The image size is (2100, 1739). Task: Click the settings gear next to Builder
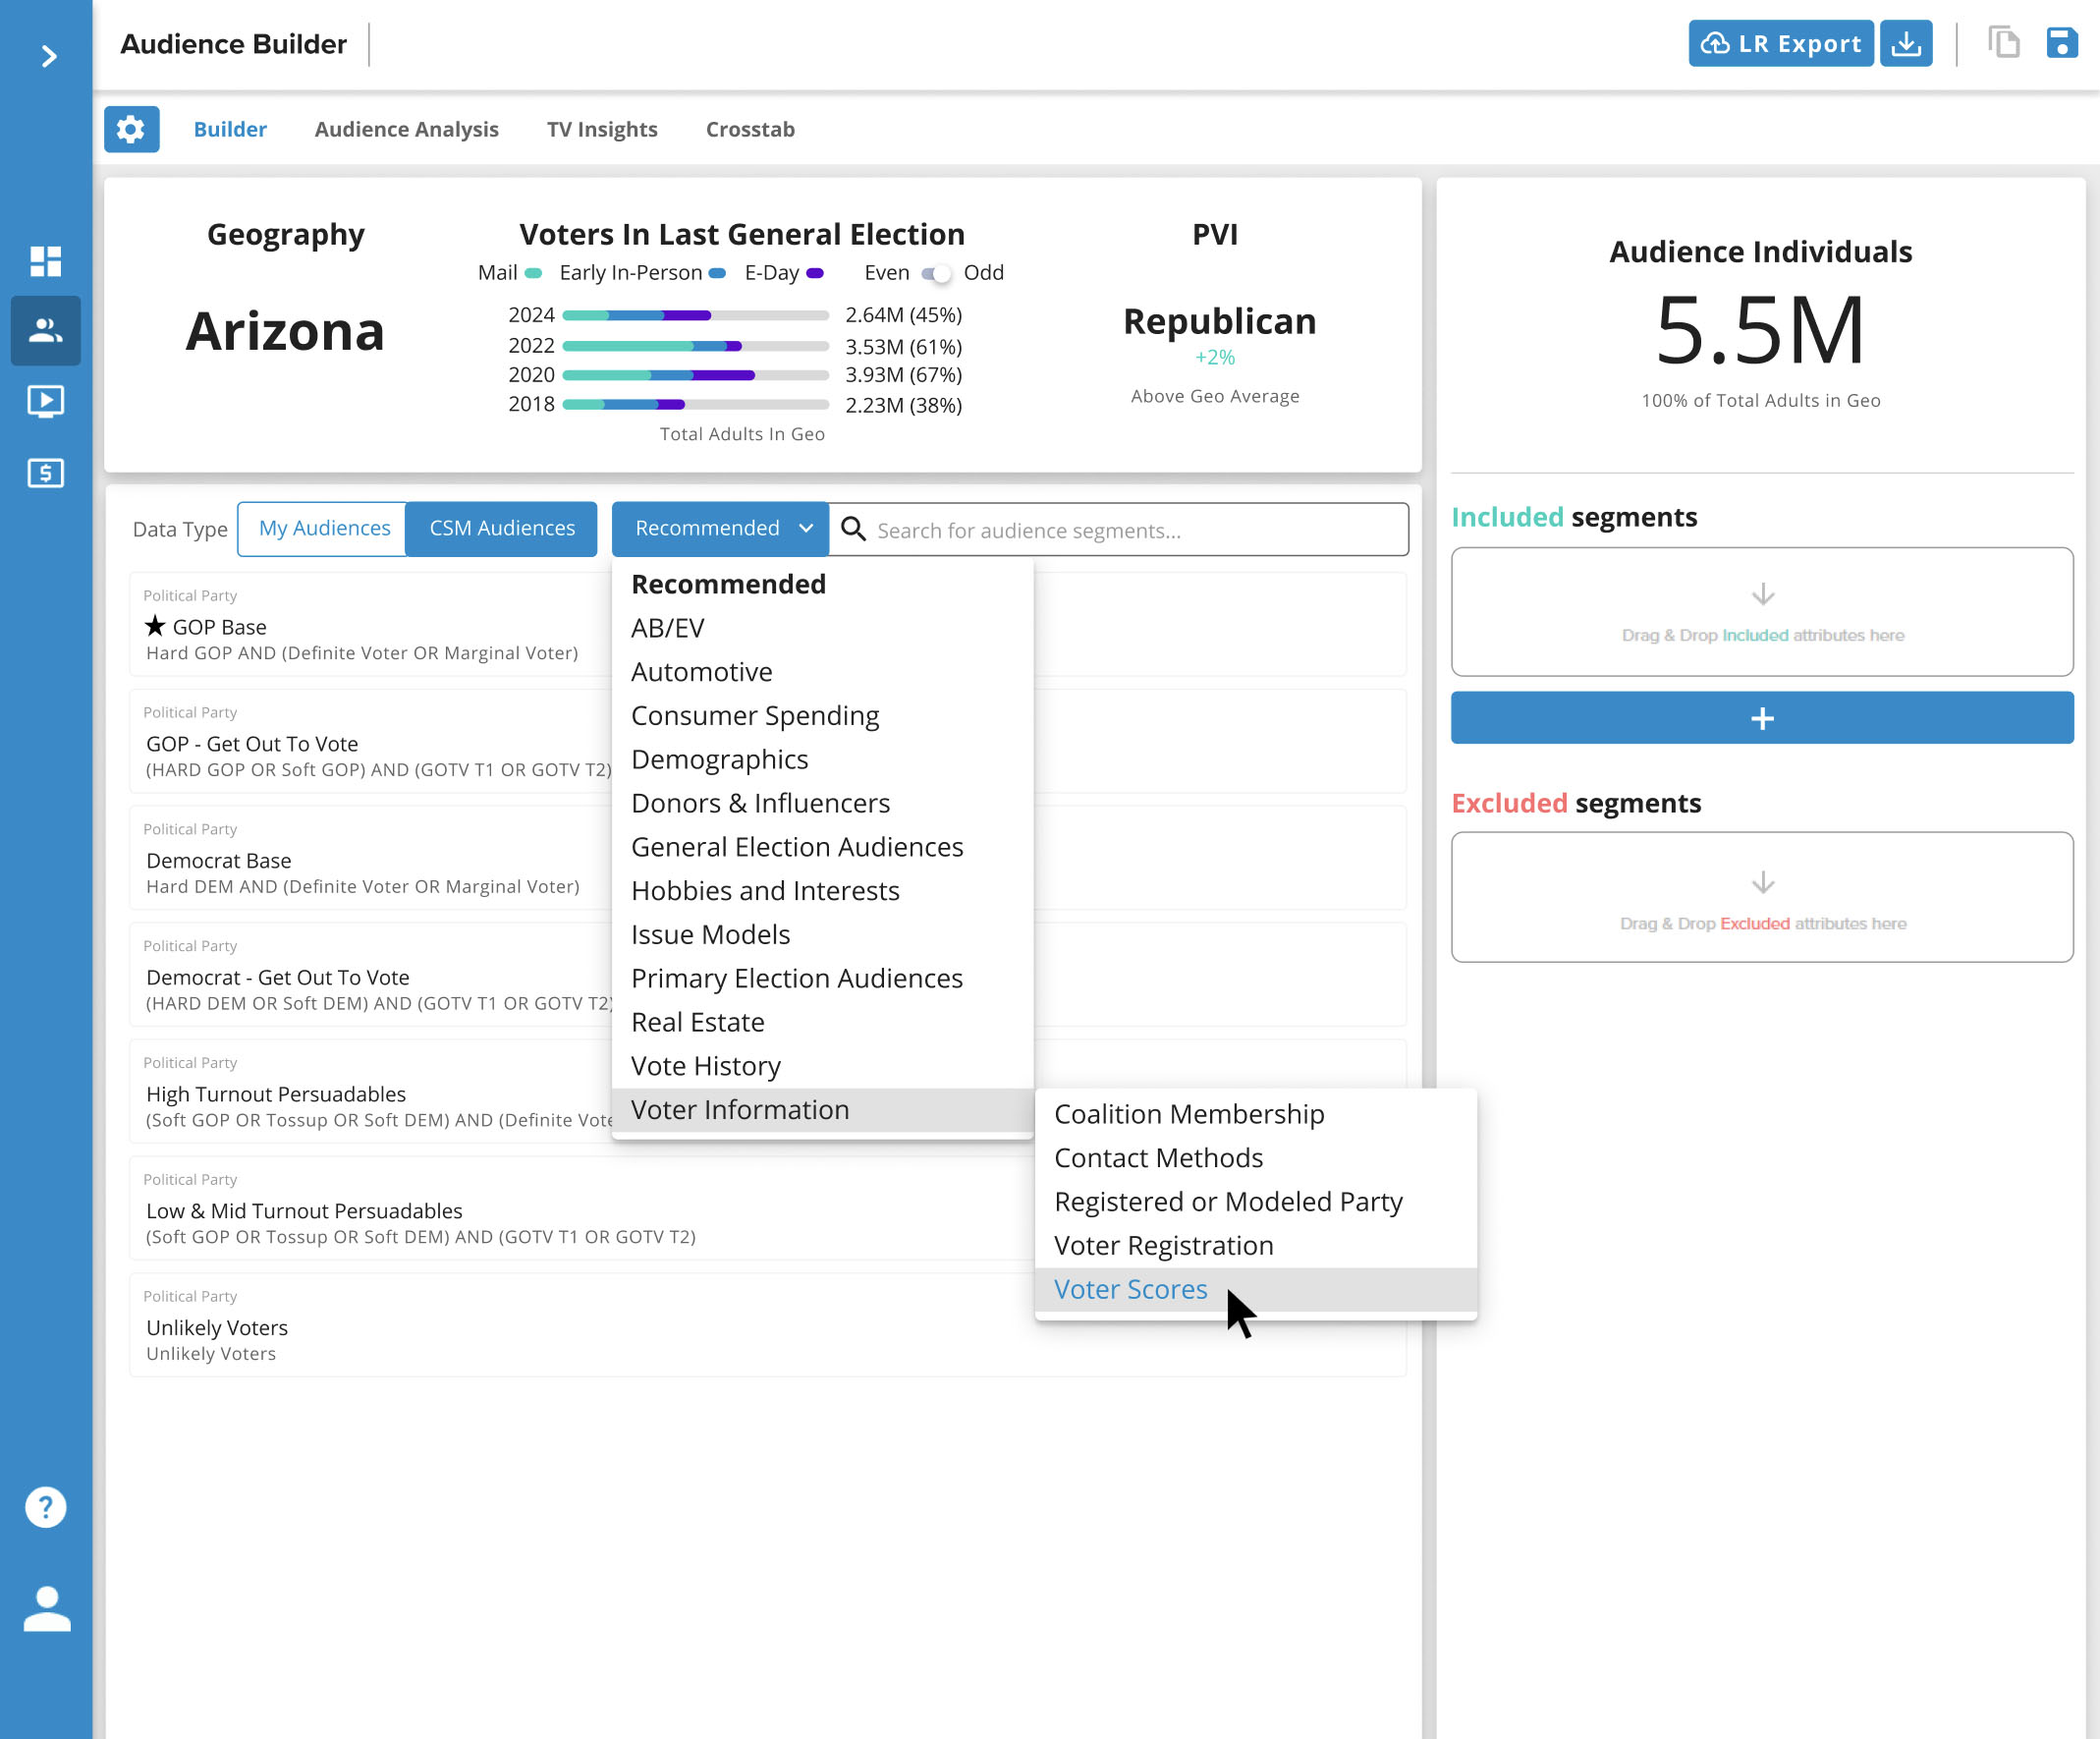pos(131,129)
